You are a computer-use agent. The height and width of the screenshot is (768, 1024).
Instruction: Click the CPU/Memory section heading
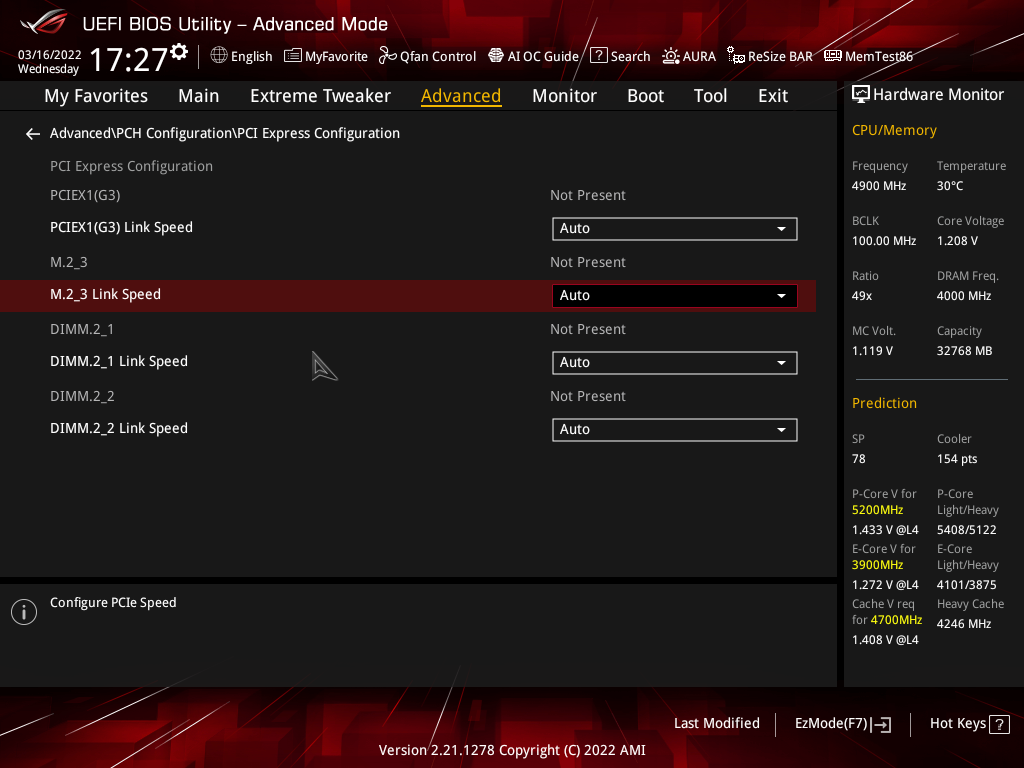tap(894, 131)
